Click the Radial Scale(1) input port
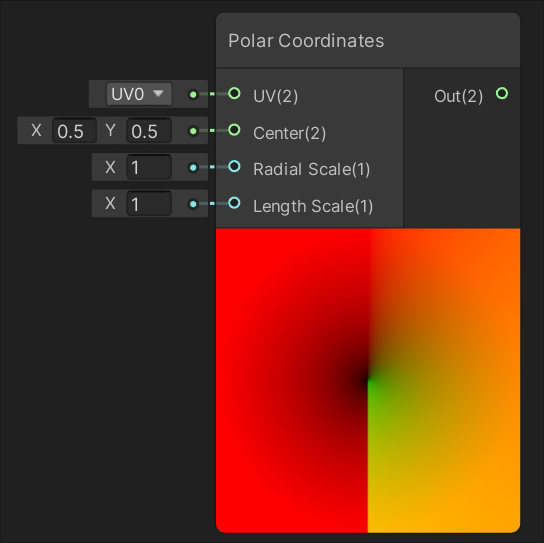 pyautogui.click(x=234, y=167)
